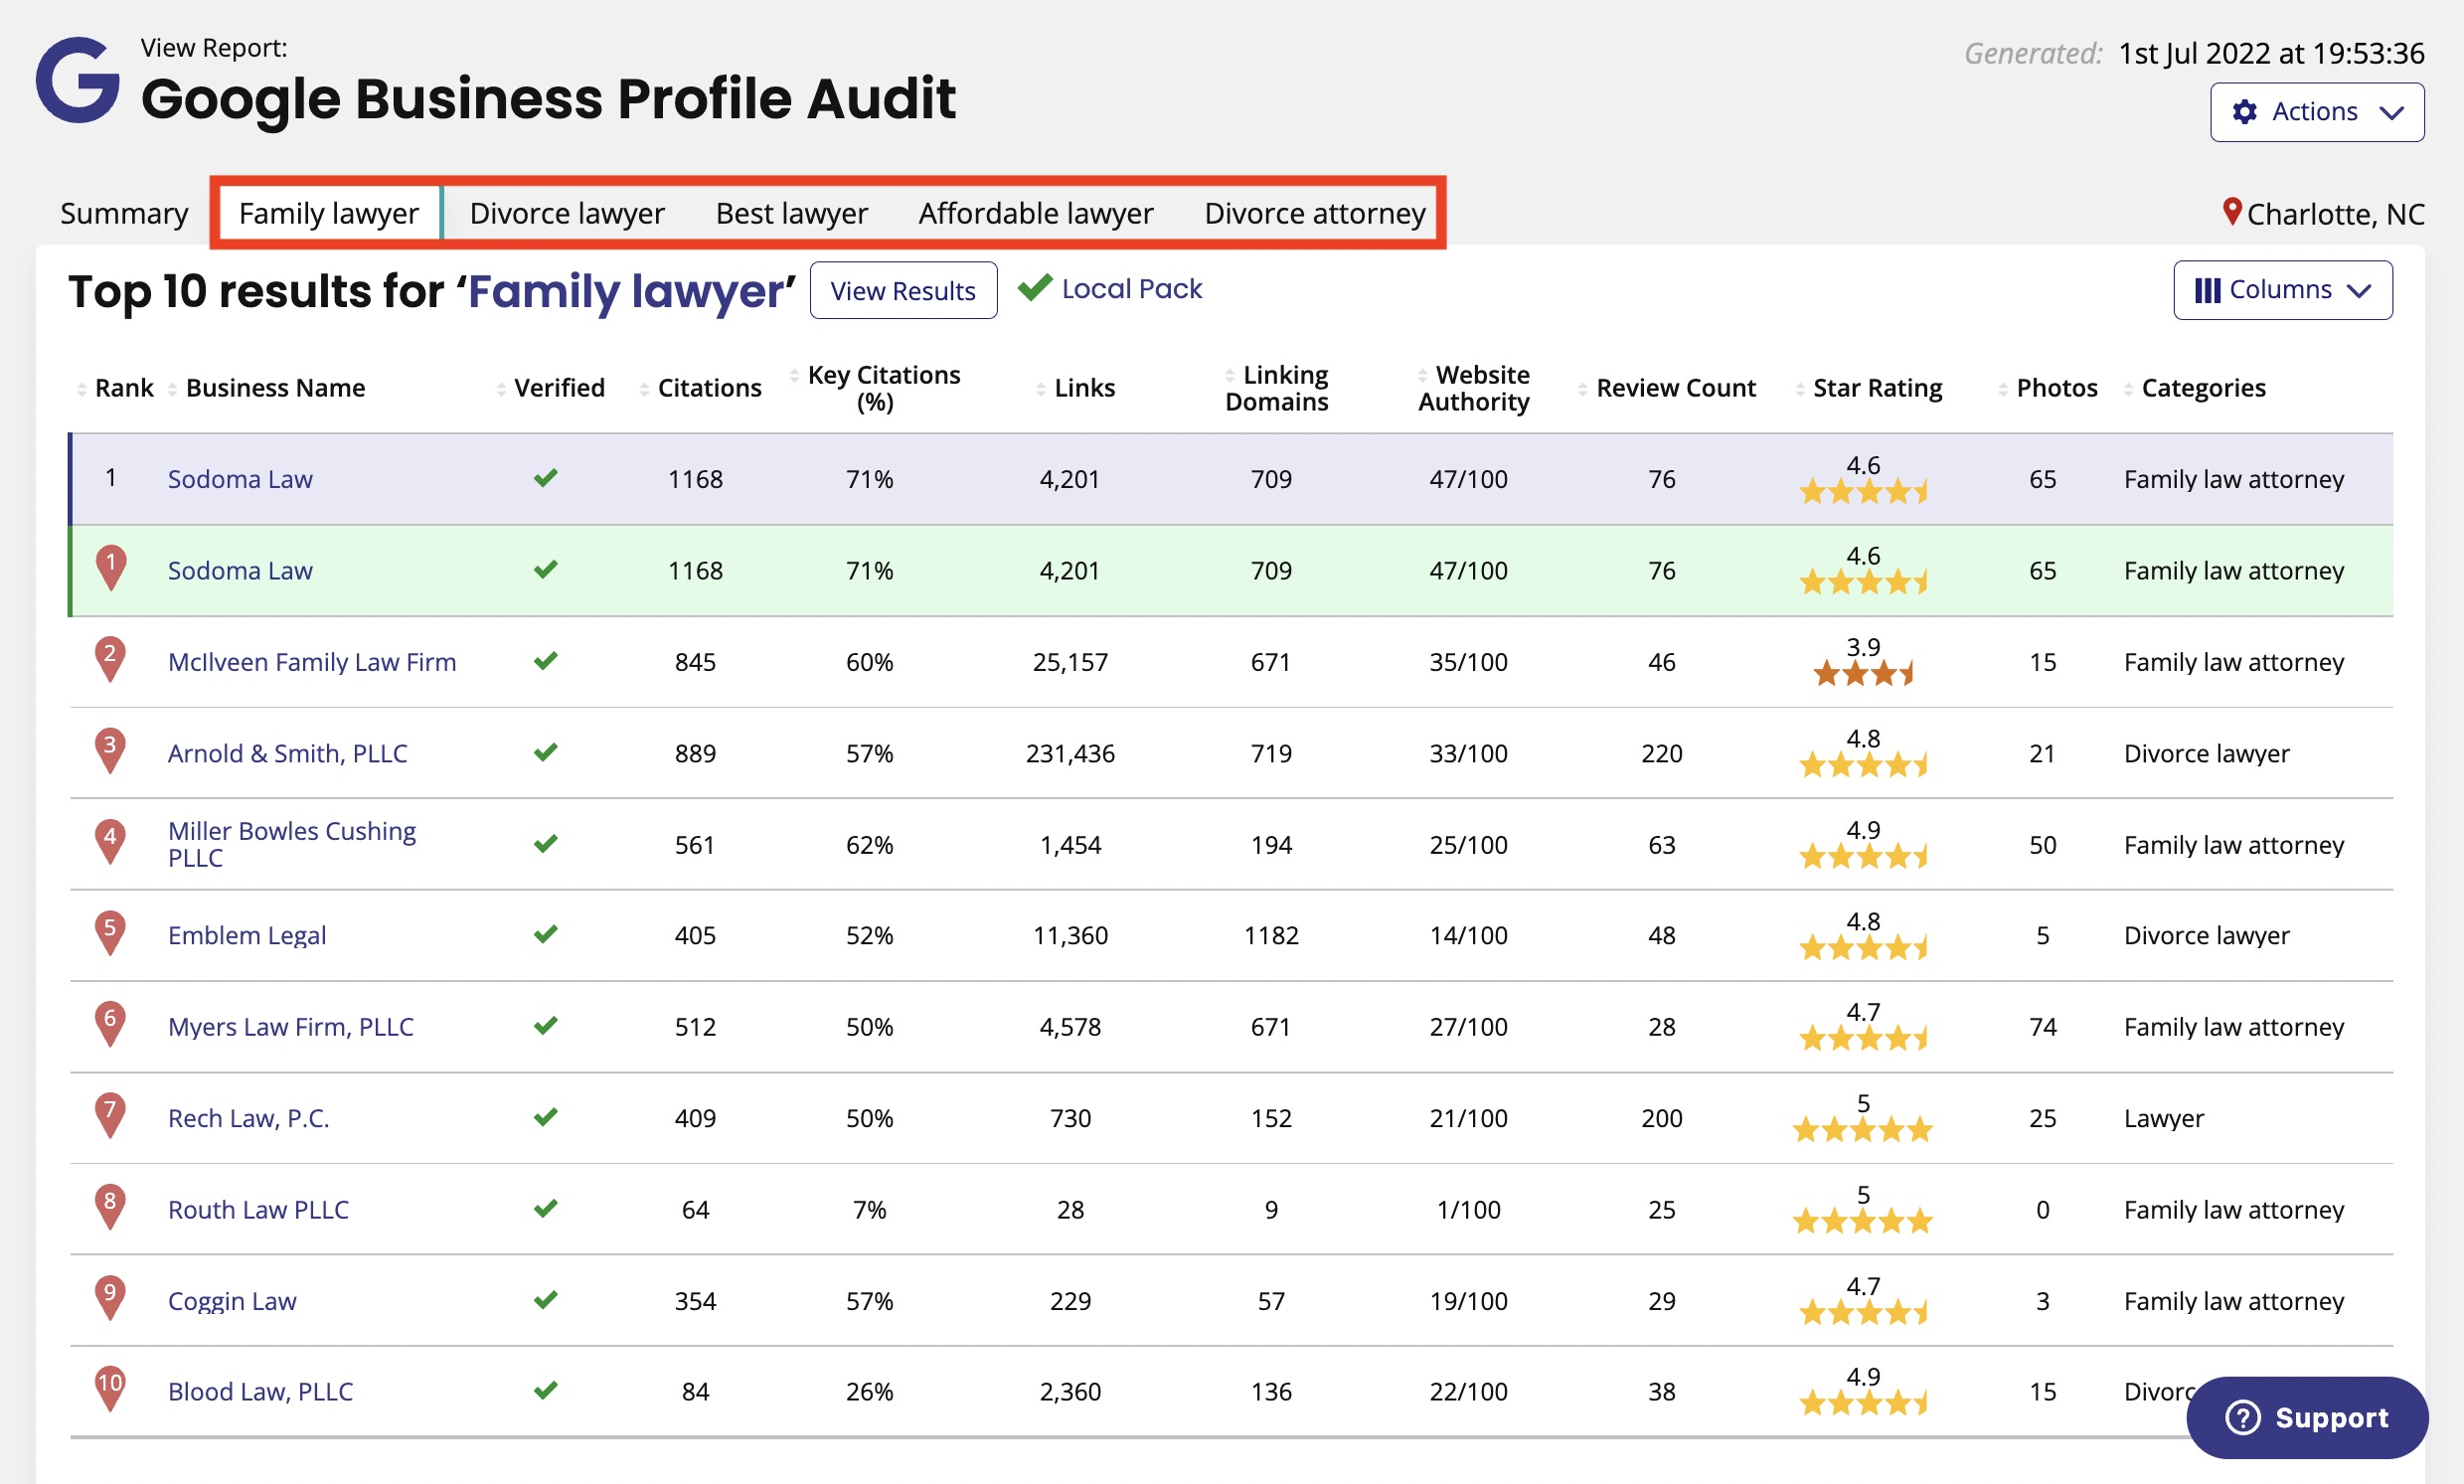Click the Charlotte, NC location pin icon
The image size is (2464, 1484).
coord(2231,212)
